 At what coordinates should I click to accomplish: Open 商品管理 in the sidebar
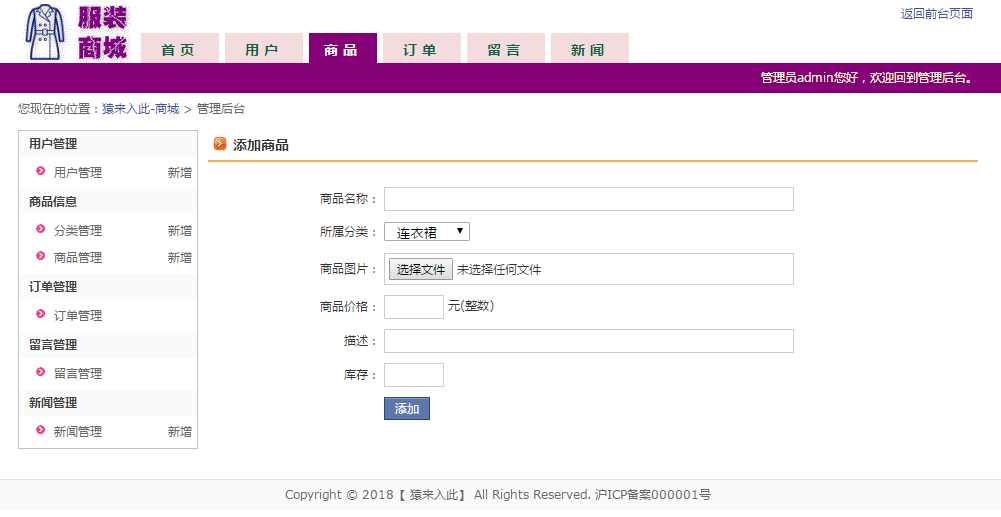click(78, 257)
